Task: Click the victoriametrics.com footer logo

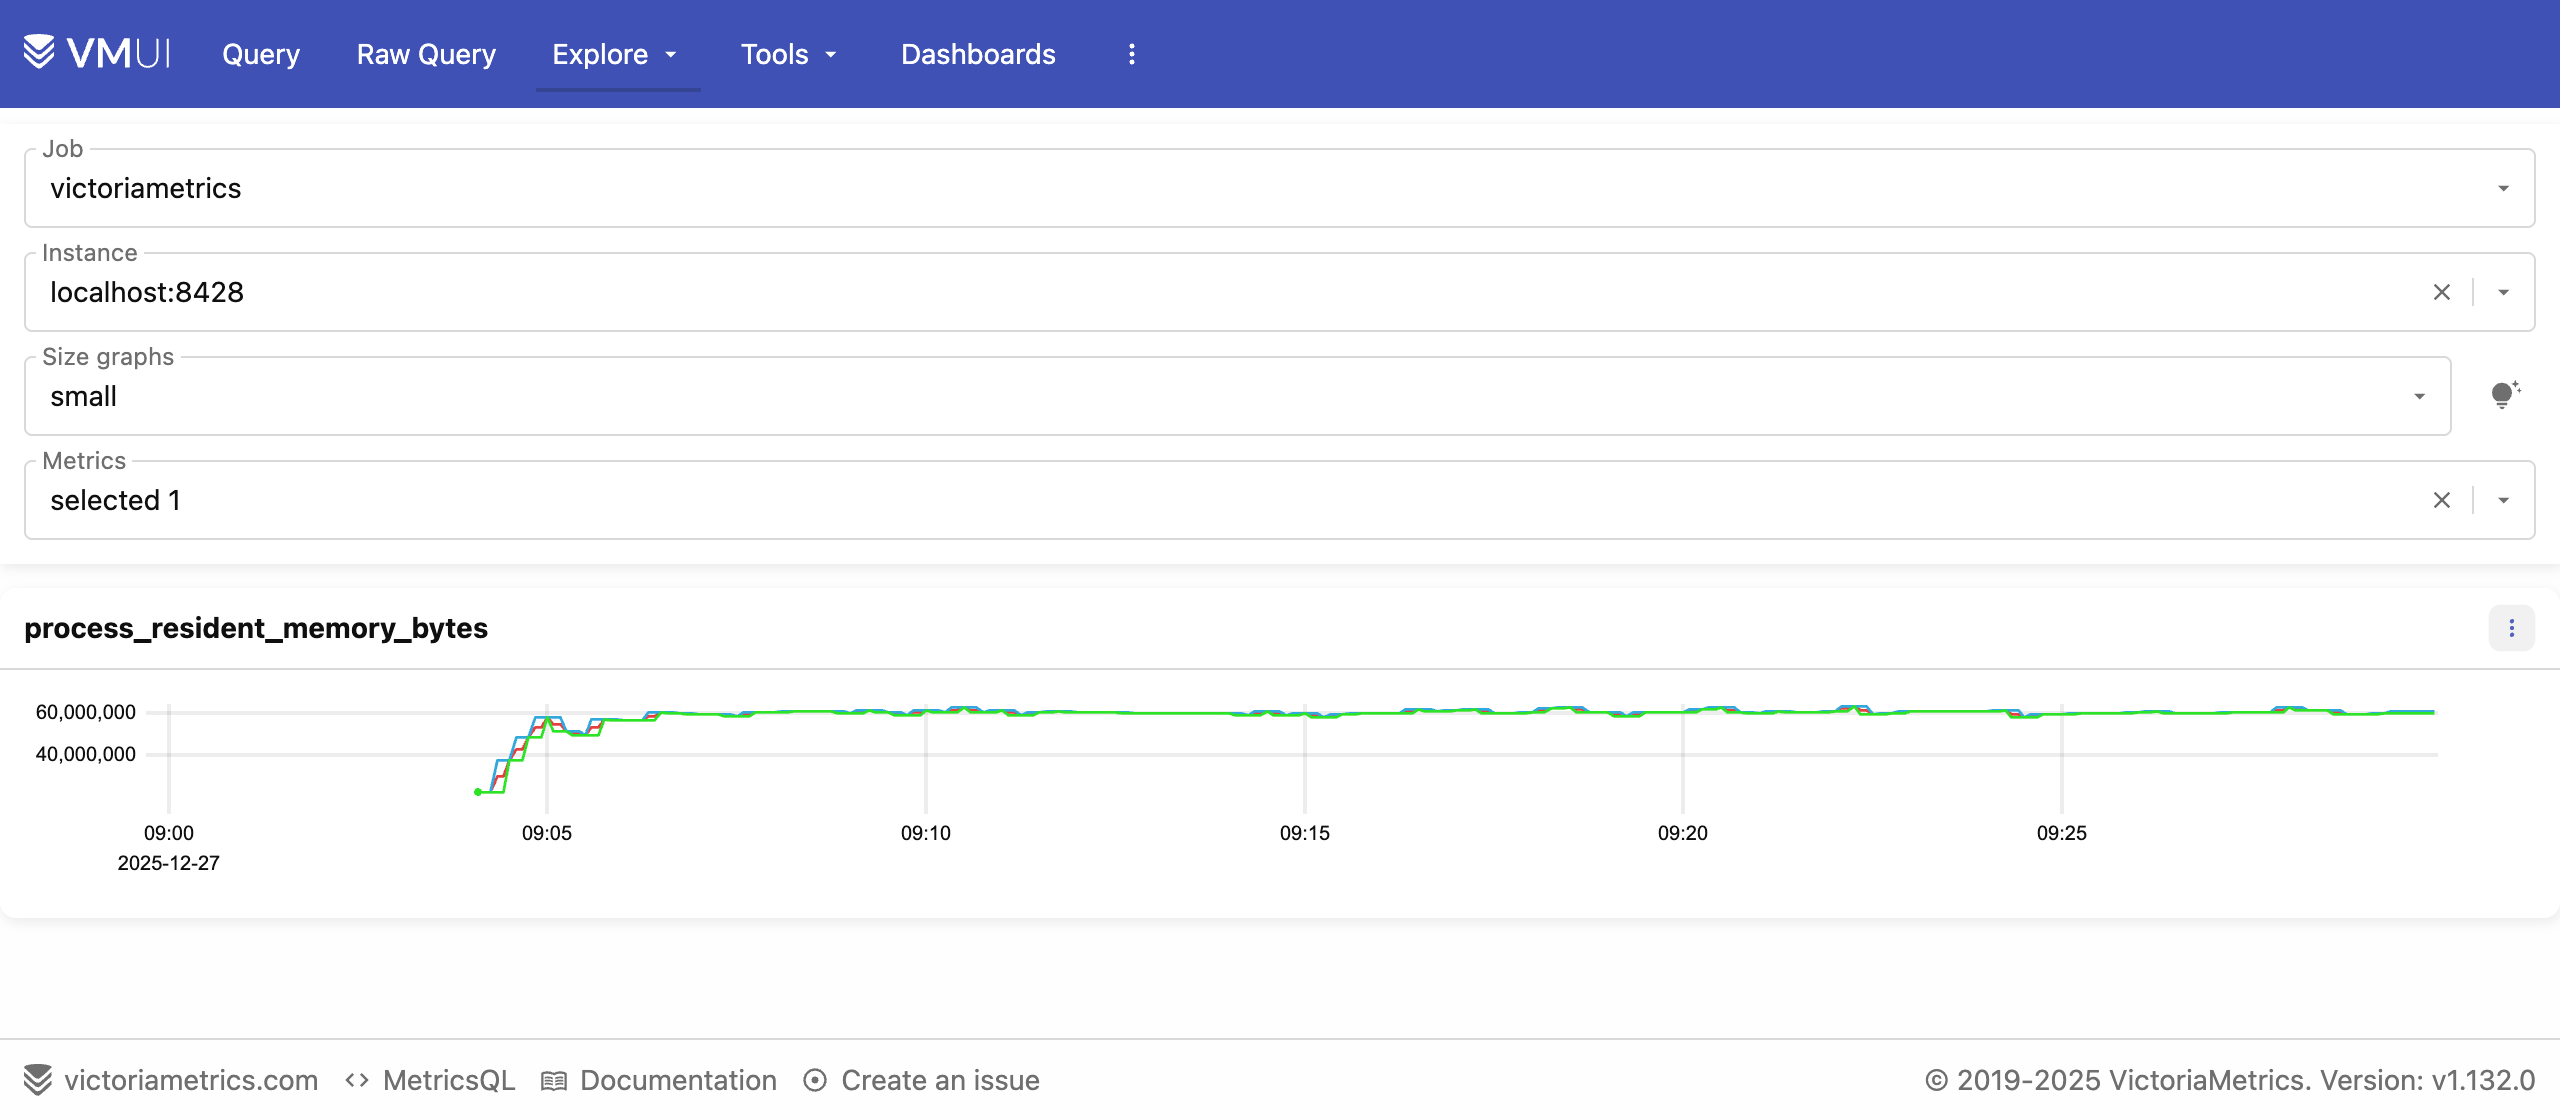Action: pyautogui.click(x=38, y=1080)
